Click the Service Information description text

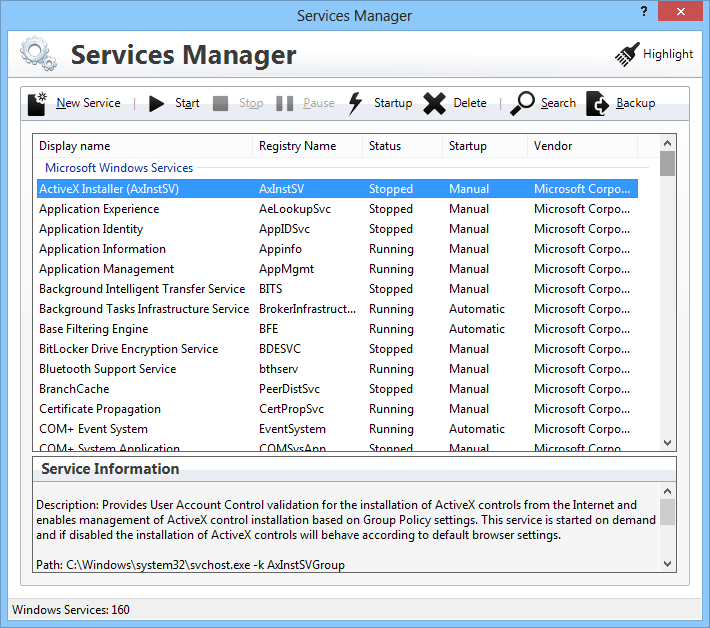click(346, 520)
